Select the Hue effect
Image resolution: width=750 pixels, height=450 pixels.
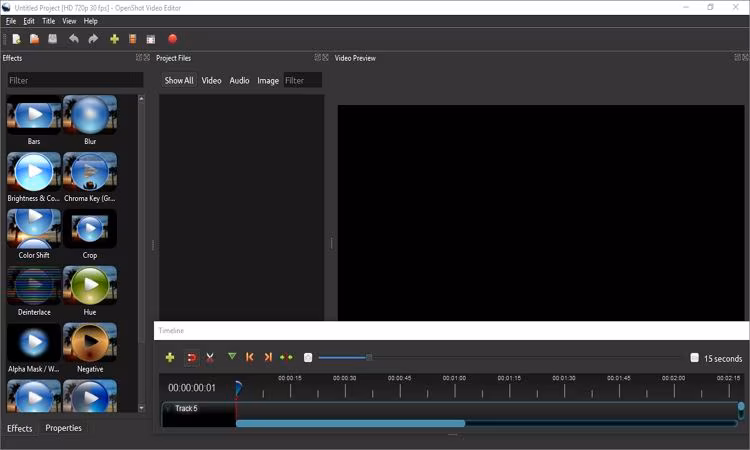tap(90, 291)
